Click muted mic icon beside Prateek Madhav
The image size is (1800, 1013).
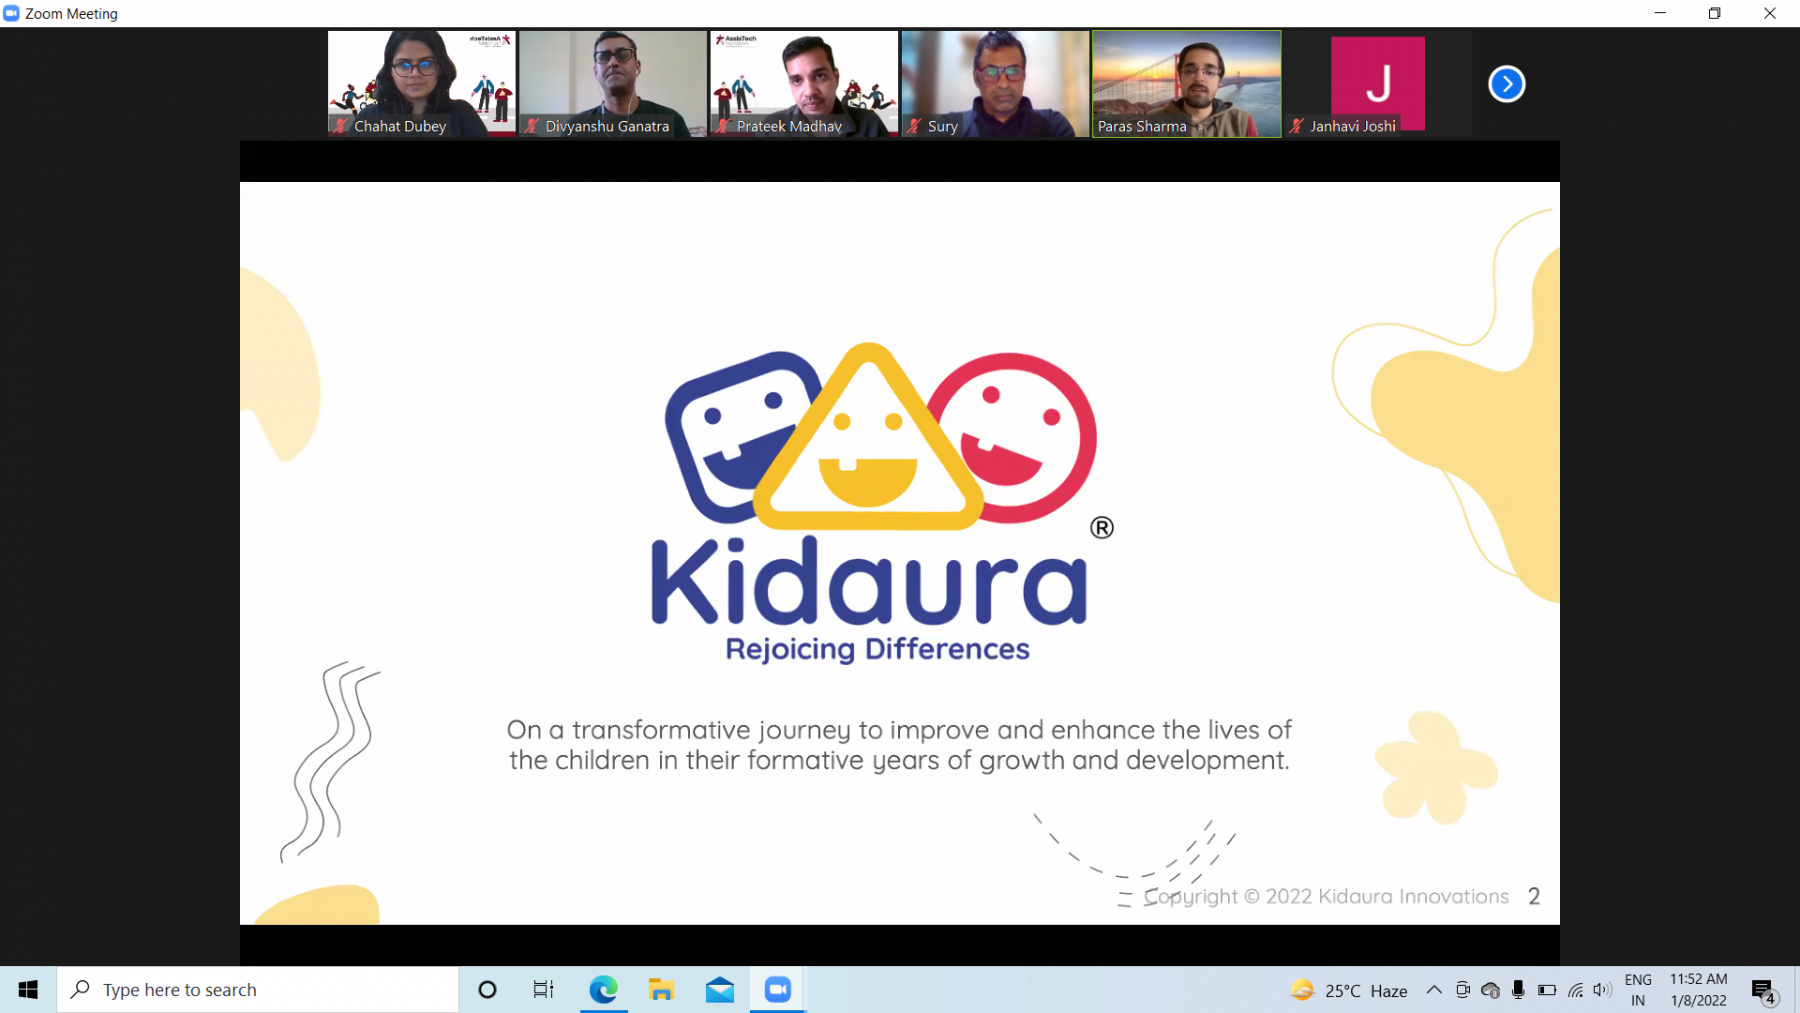point(723,126)
